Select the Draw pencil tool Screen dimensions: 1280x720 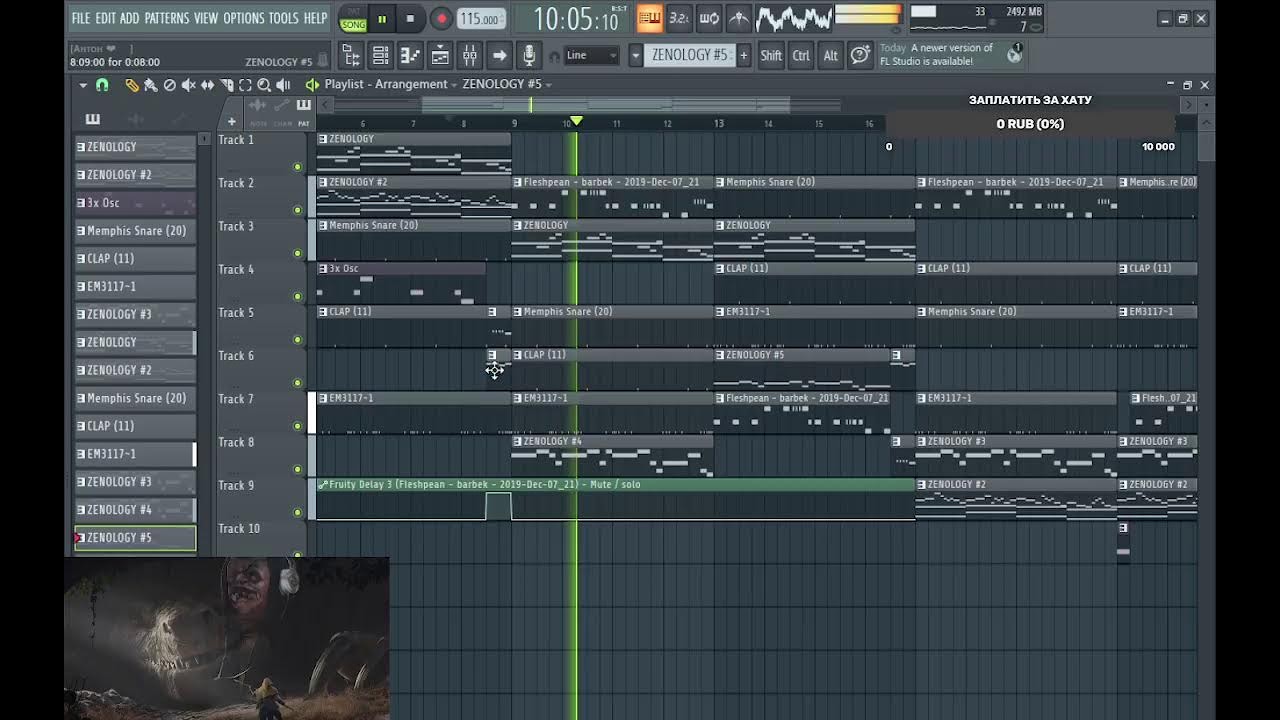(131, 85)
